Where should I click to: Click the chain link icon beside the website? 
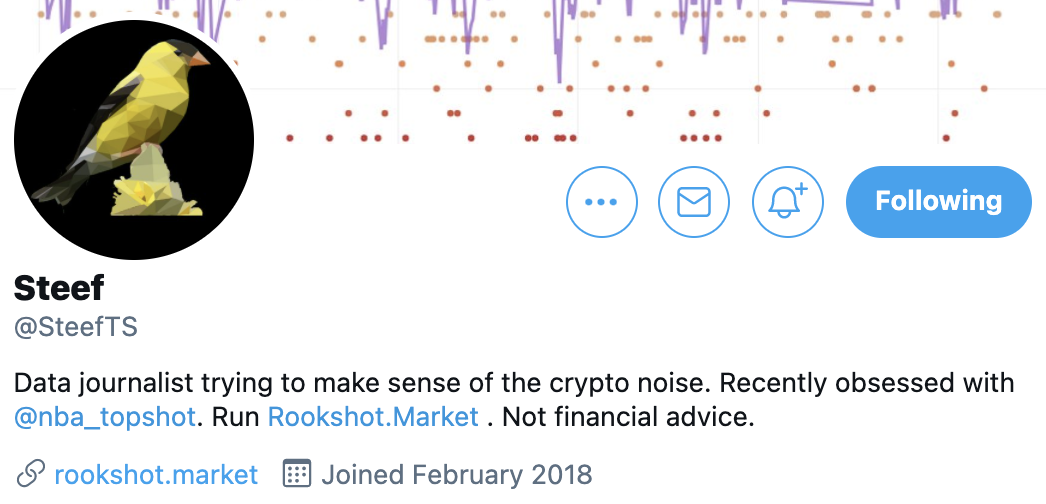click(31, 473)
